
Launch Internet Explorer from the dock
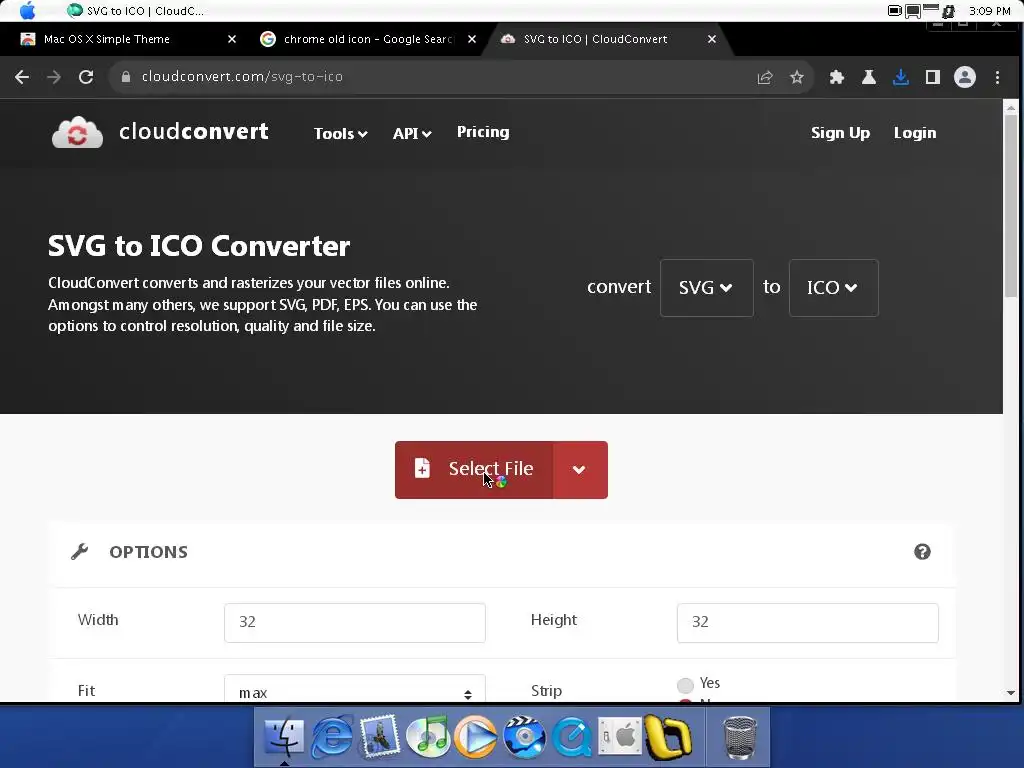click(x=332, y=737)
